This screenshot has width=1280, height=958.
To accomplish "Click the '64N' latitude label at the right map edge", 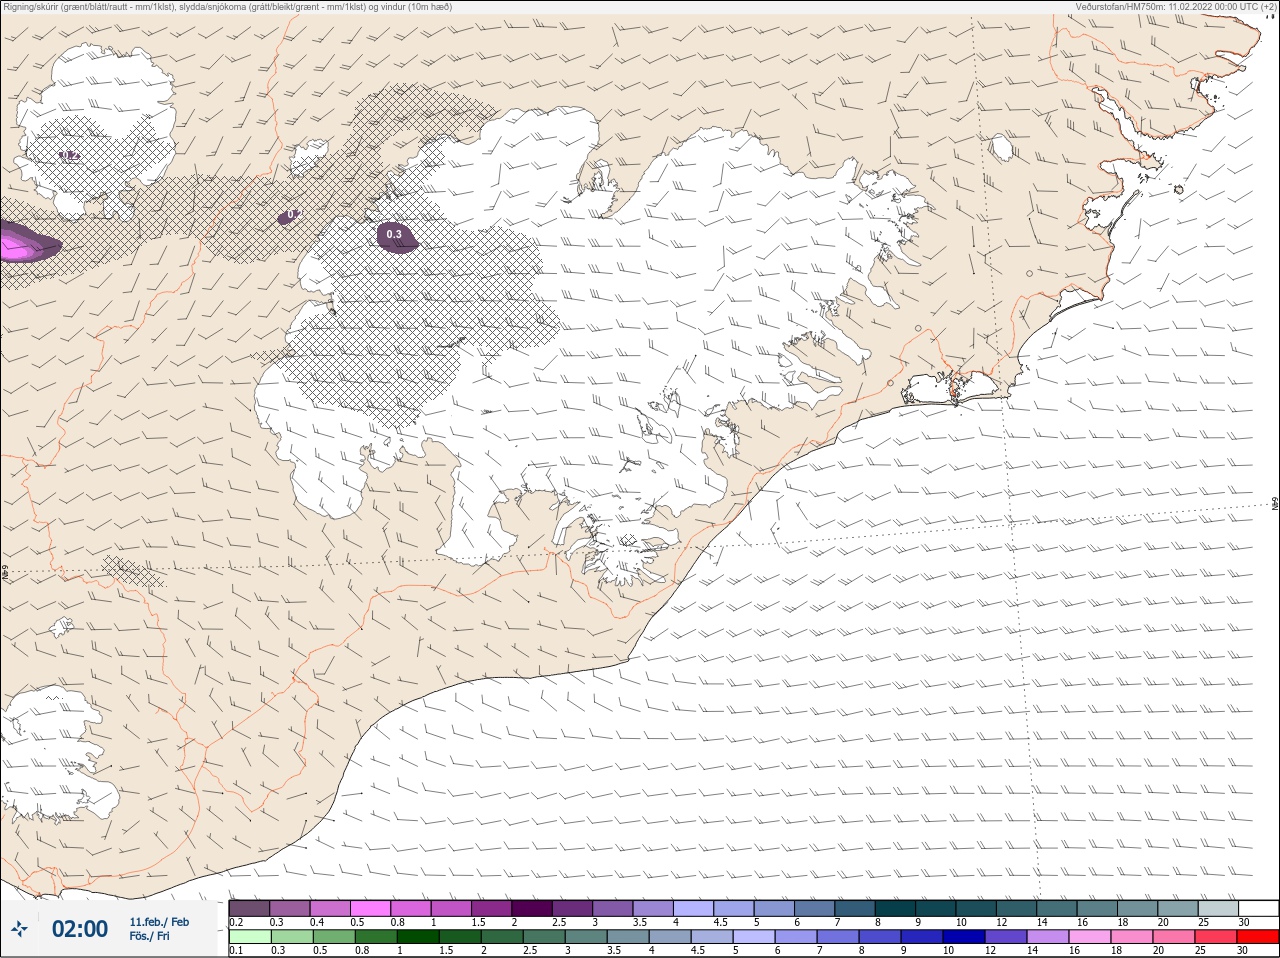I will pos(1275,503).
